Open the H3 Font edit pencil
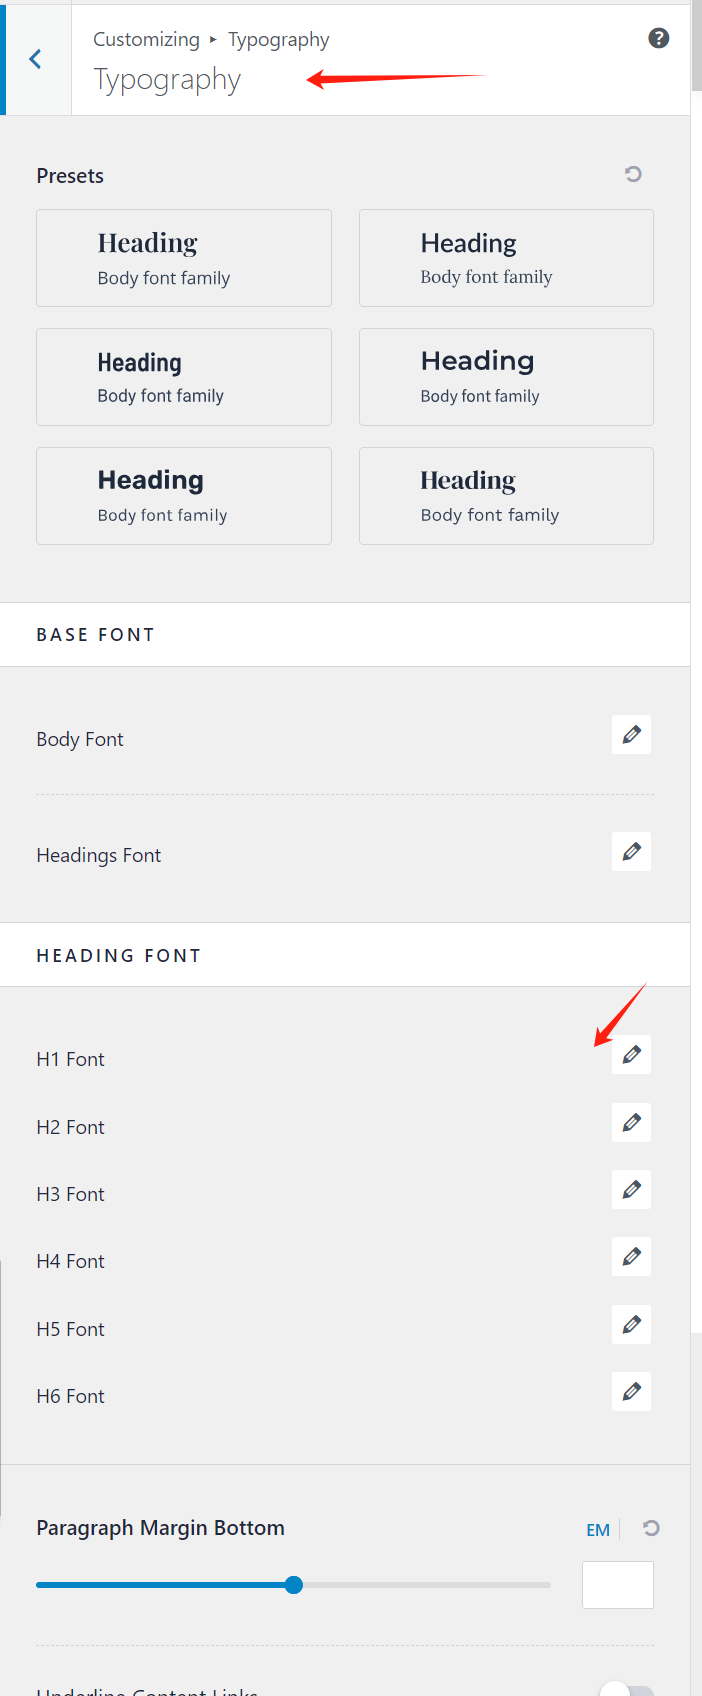Screen dimensions: 702x1696 631,1190
